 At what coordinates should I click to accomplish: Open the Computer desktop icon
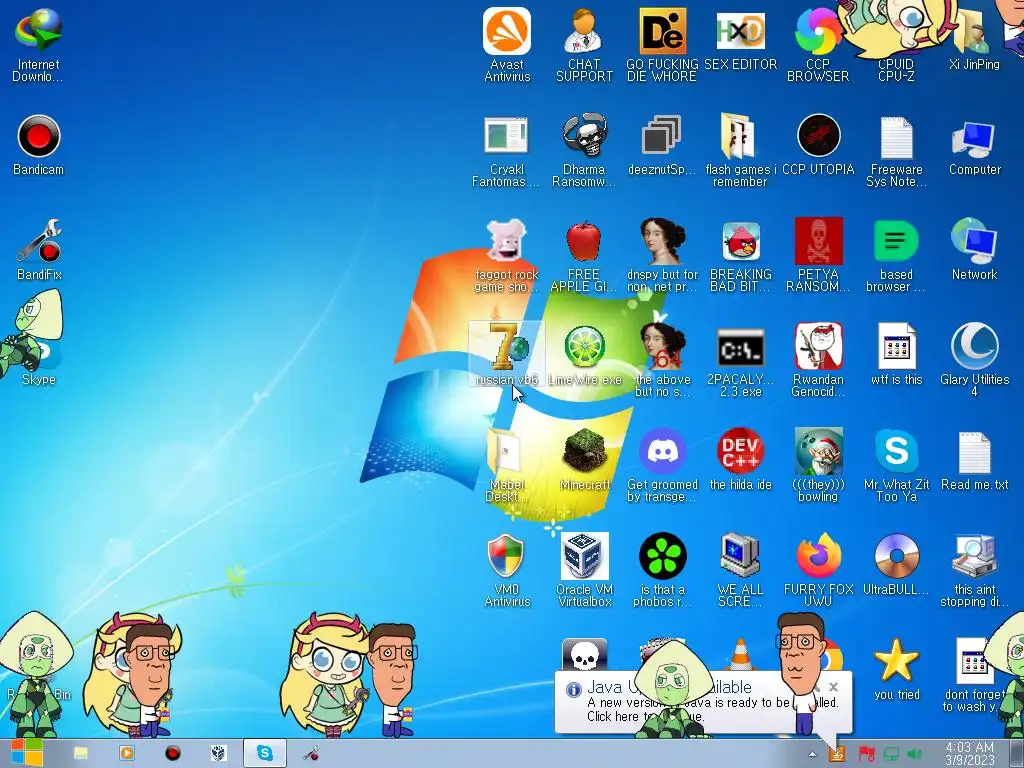point(974,145)
